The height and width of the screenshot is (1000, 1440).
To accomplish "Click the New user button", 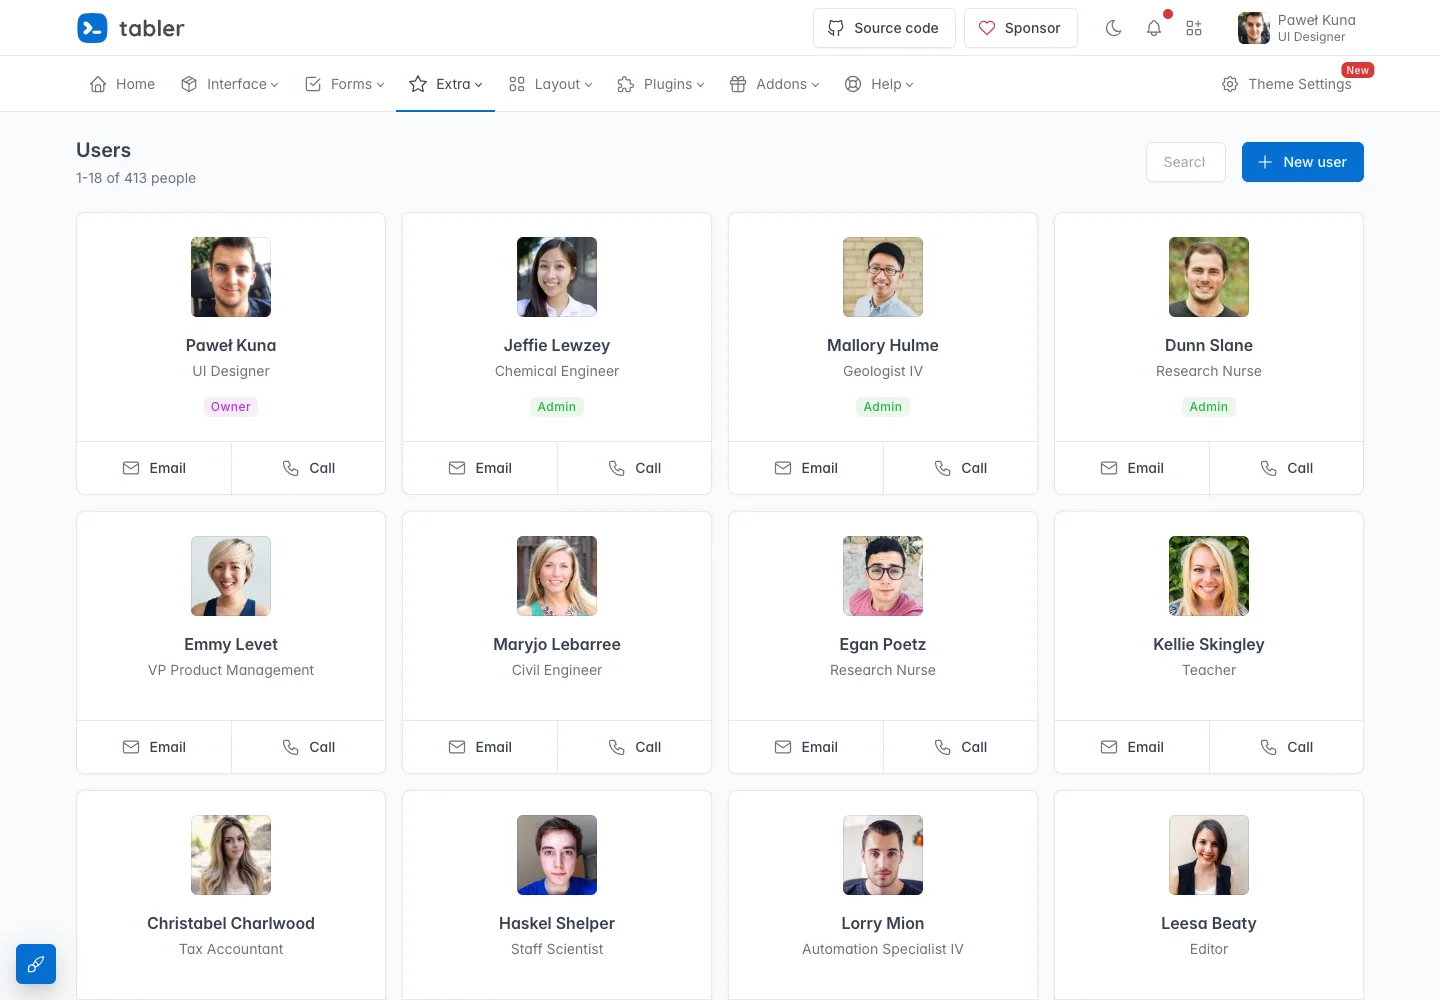I will [1303, 162].
